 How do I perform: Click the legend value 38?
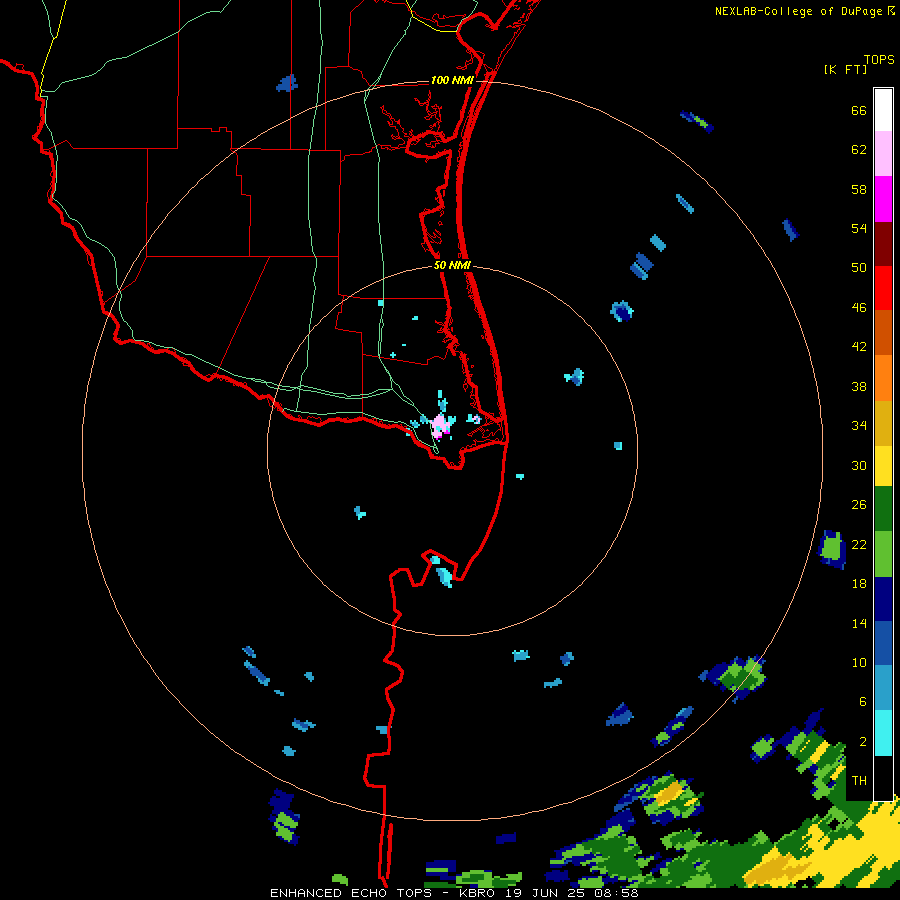point(859,386)
